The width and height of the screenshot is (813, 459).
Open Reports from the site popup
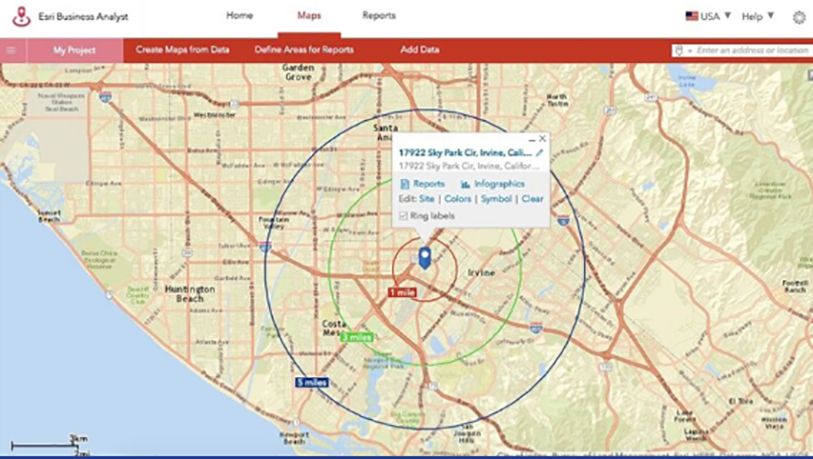423,184
